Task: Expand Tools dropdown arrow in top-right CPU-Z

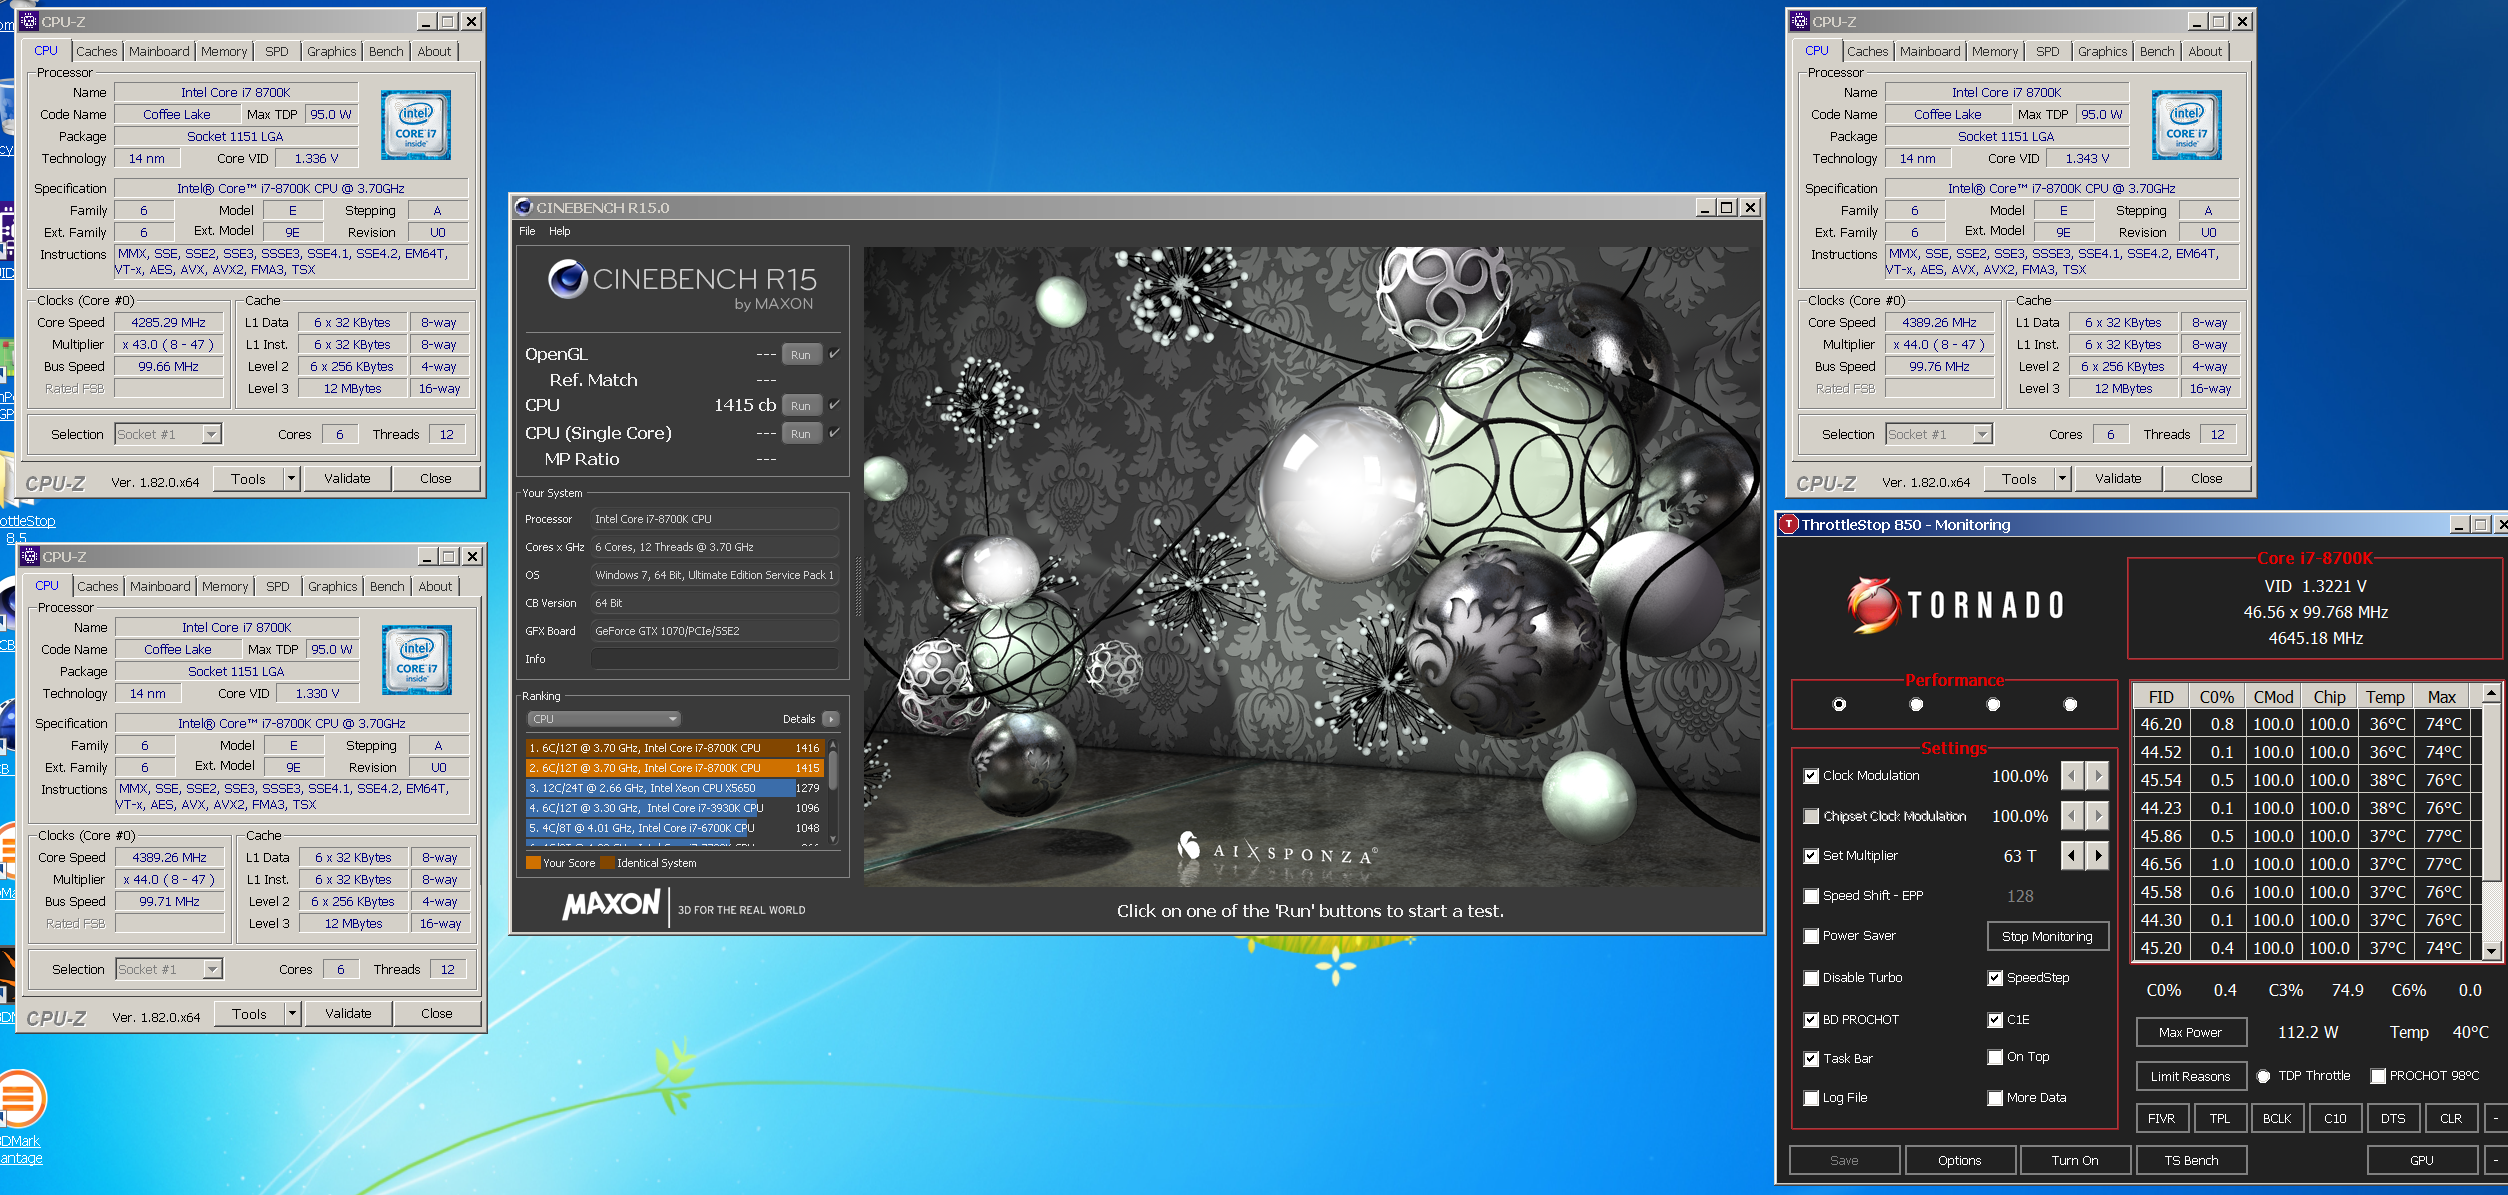Action: [x=2061, y=479]
